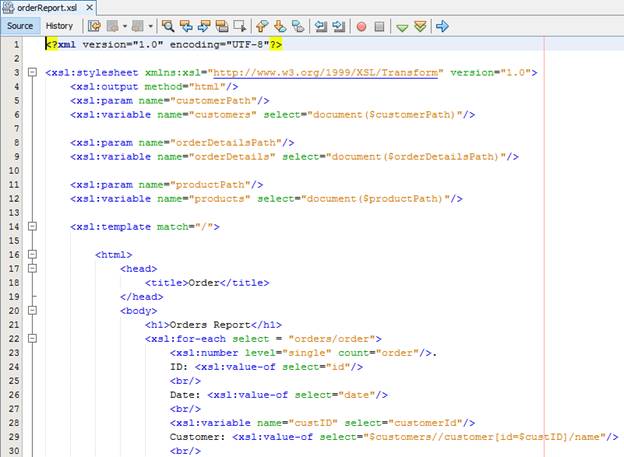Click the closing head tag
This screenshot has height=457, width=624.
pyautogui.click(x=142, y=297)
